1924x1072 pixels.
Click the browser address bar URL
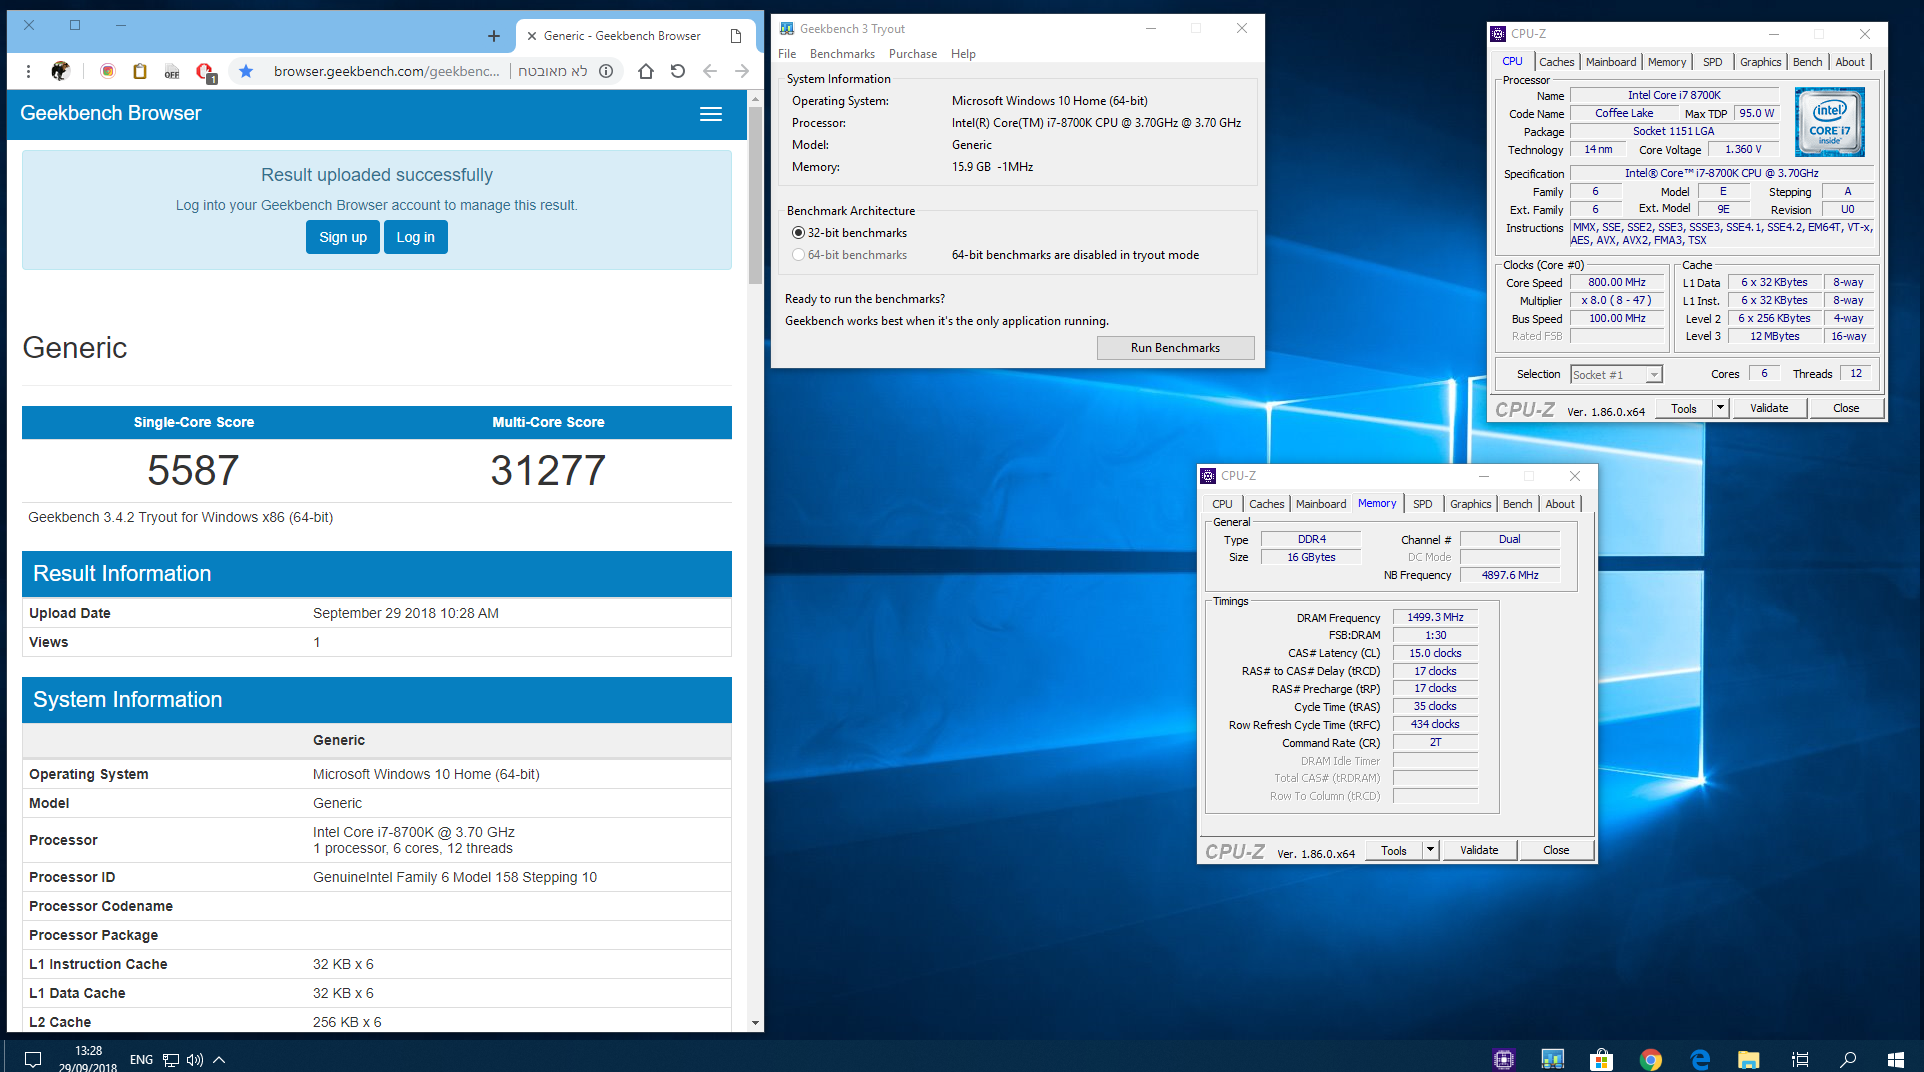point(386,71)
